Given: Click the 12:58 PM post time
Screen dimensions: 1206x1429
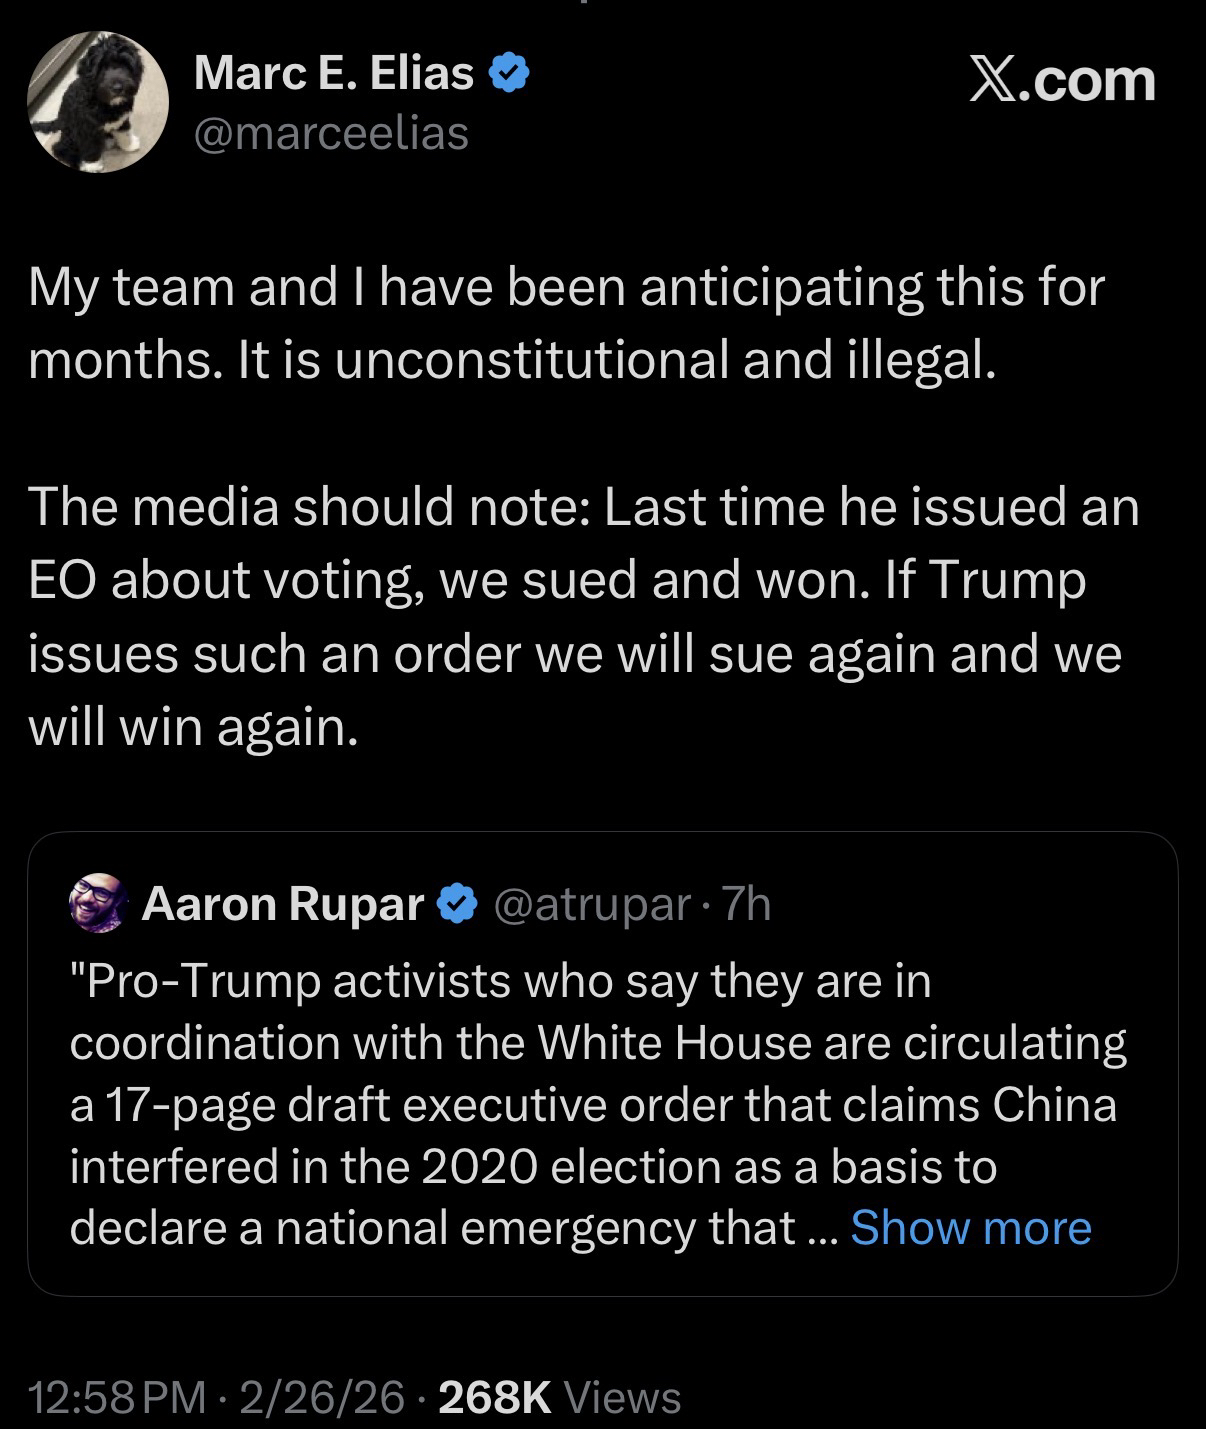Looking at the screenshot, I should [x=118, y=1397].
